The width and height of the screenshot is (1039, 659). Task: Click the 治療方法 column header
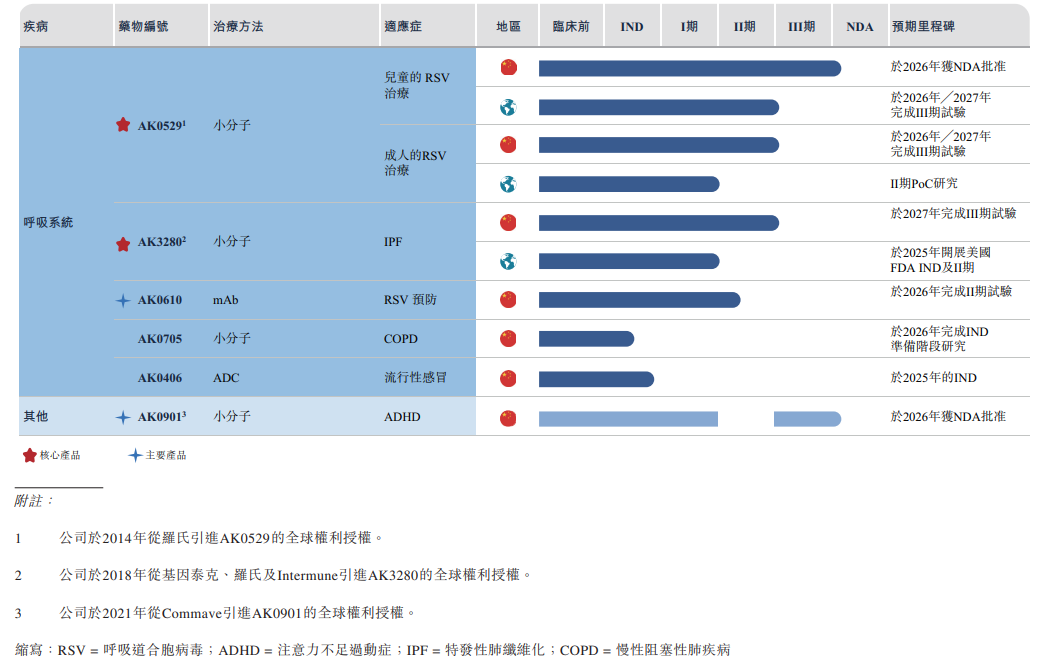[239, 26]
